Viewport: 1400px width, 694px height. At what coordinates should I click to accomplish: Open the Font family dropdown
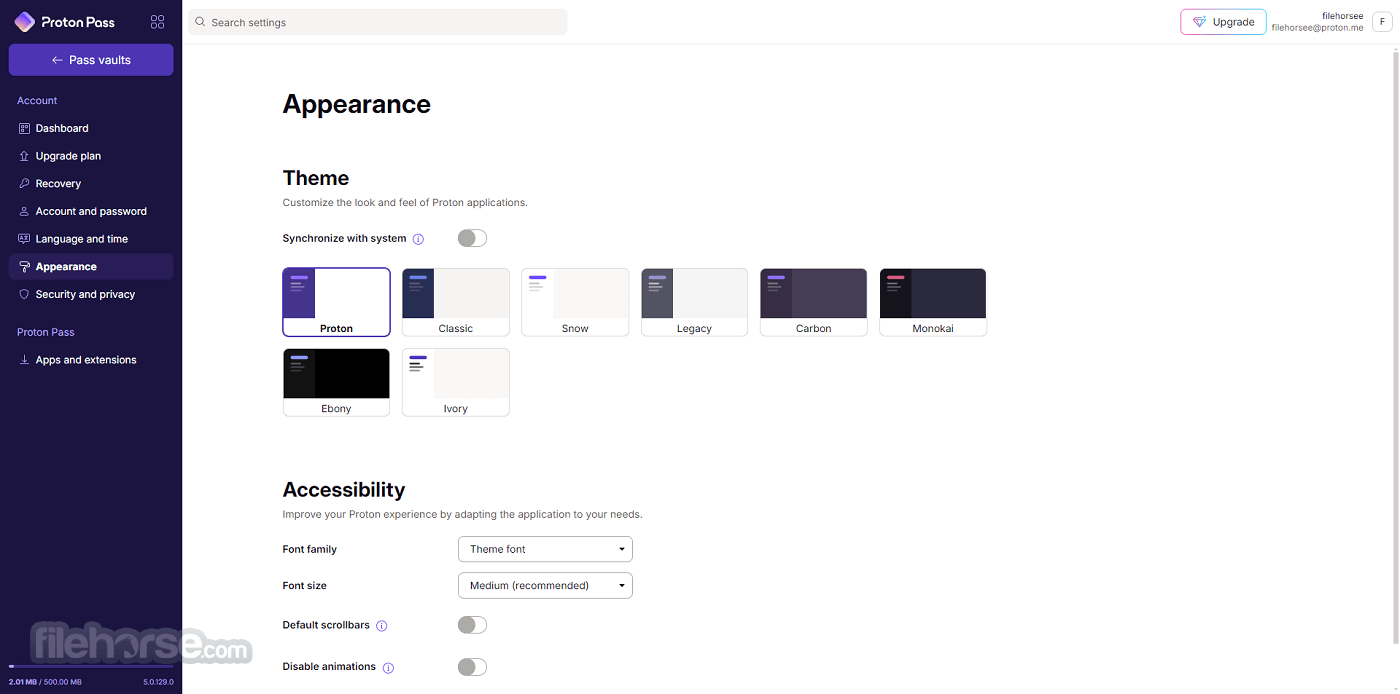coord(545,549)
